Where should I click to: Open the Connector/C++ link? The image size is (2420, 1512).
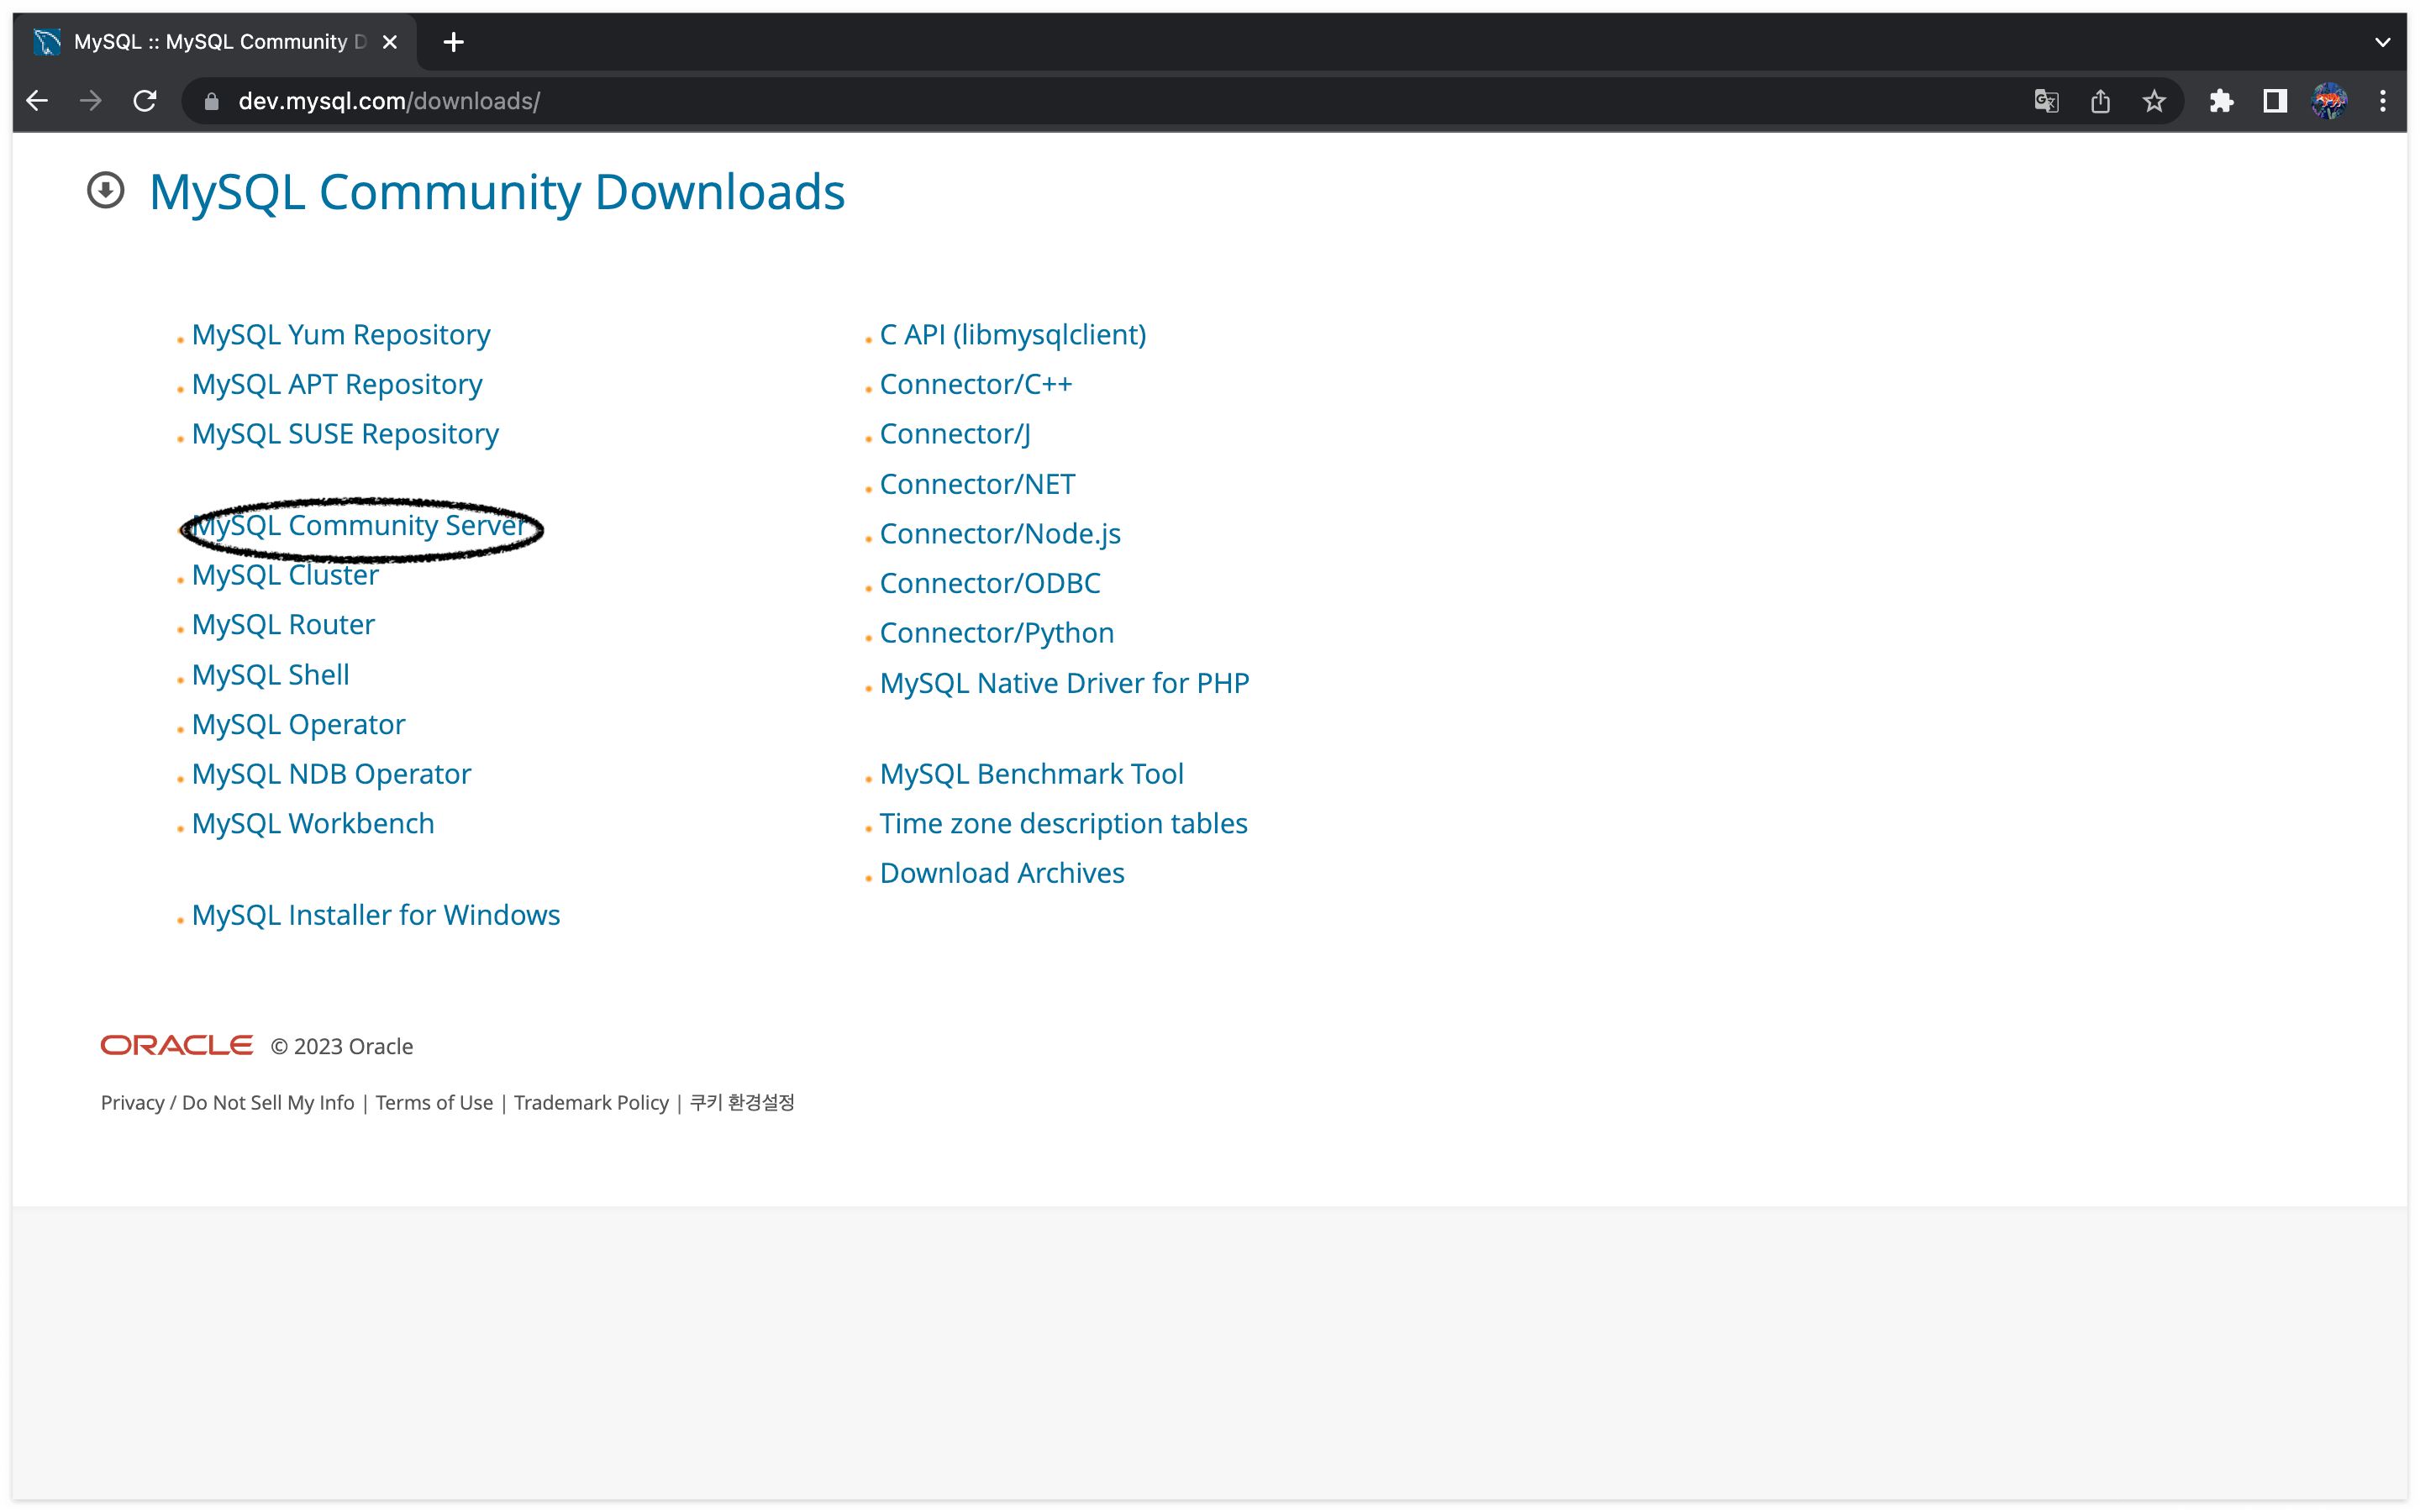pyautogui.click(x=976, y=384)
